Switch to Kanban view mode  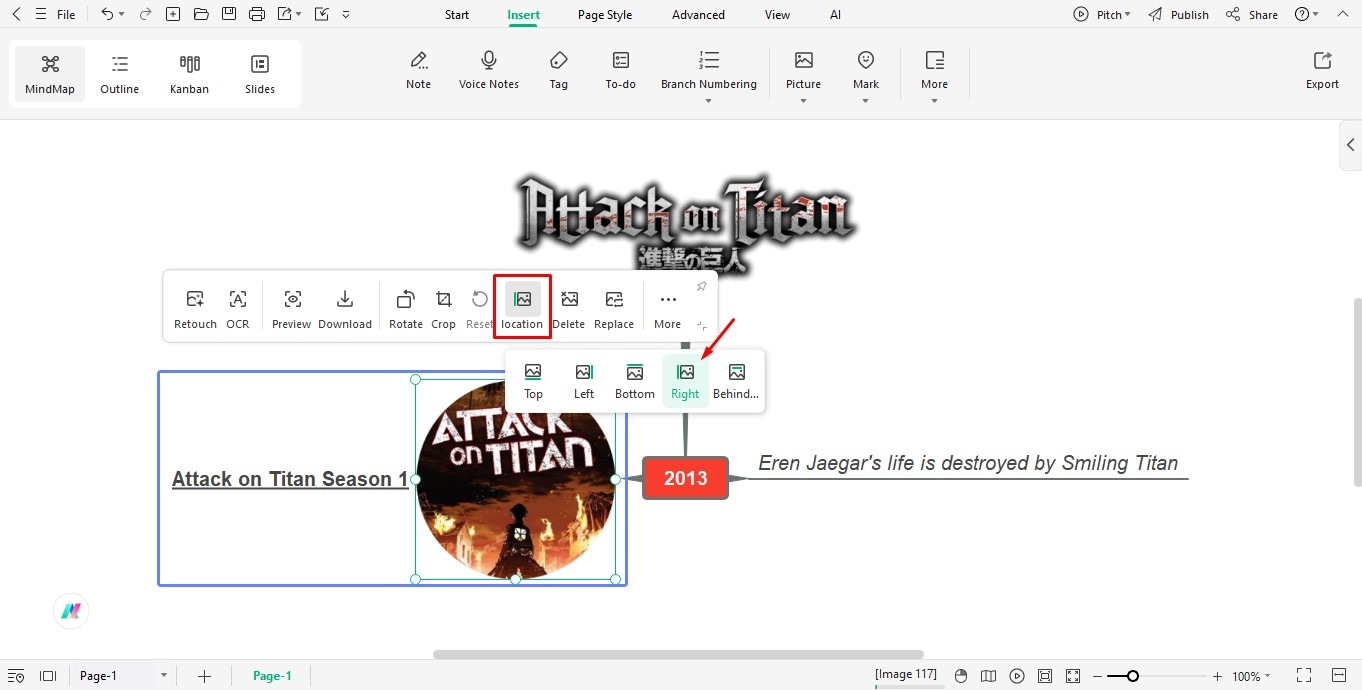[189, 74]
